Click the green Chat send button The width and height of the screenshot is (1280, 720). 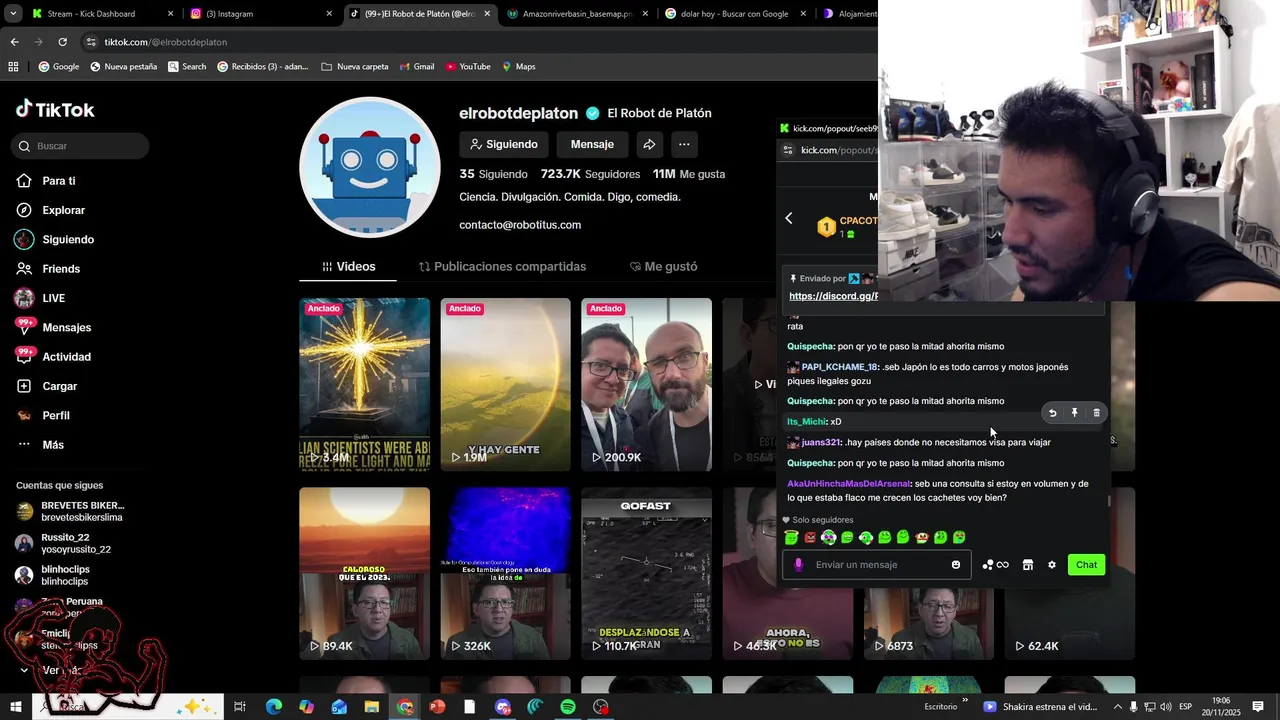coord(1086,565)
